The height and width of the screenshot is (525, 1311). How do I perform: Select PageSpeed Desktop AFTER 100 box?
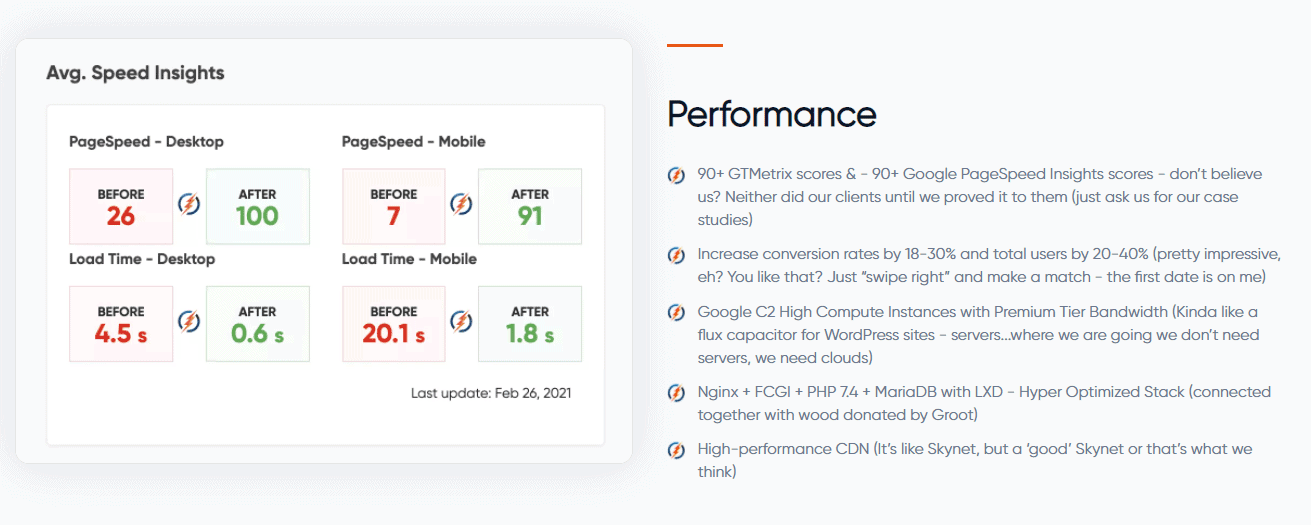(x=257, y=206)
